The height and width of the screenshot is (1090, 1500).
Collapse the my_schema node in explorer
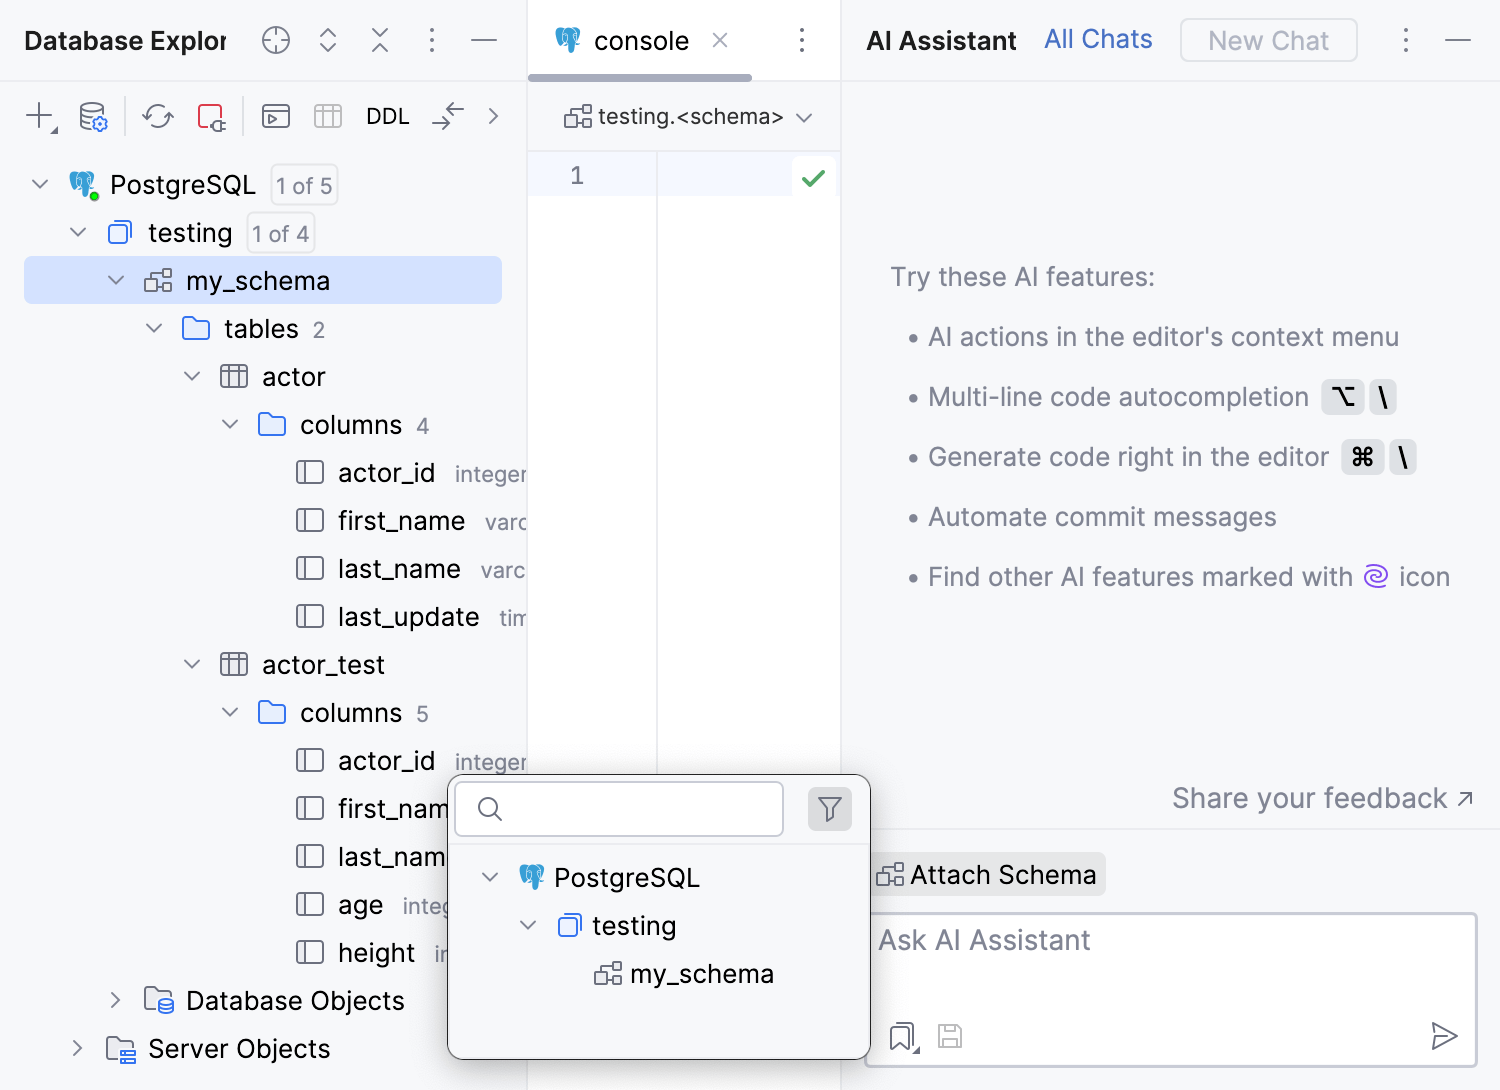116,280
